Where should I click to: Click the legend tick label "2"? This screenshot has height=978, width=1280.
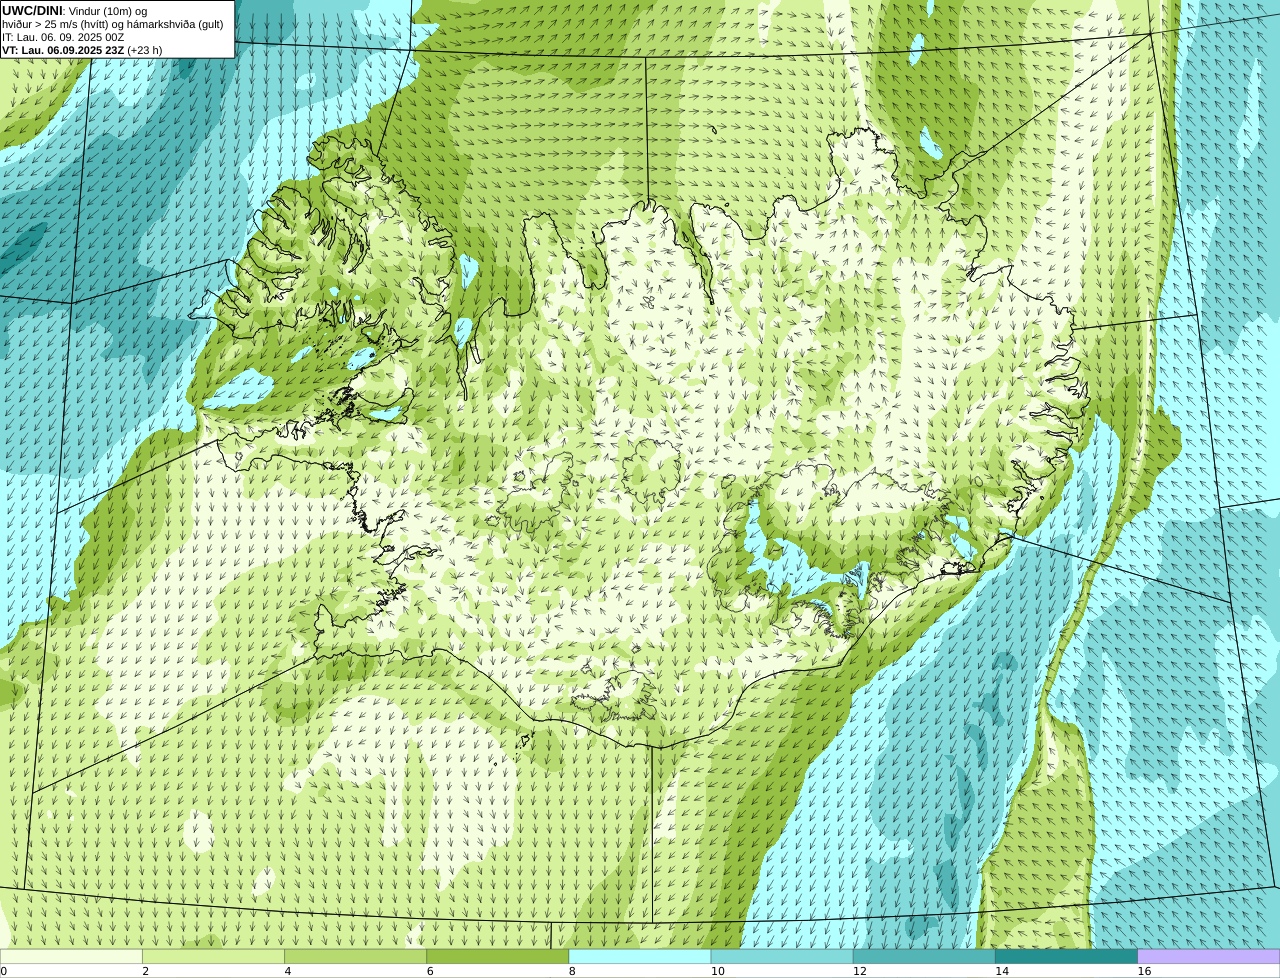[145, 971]
